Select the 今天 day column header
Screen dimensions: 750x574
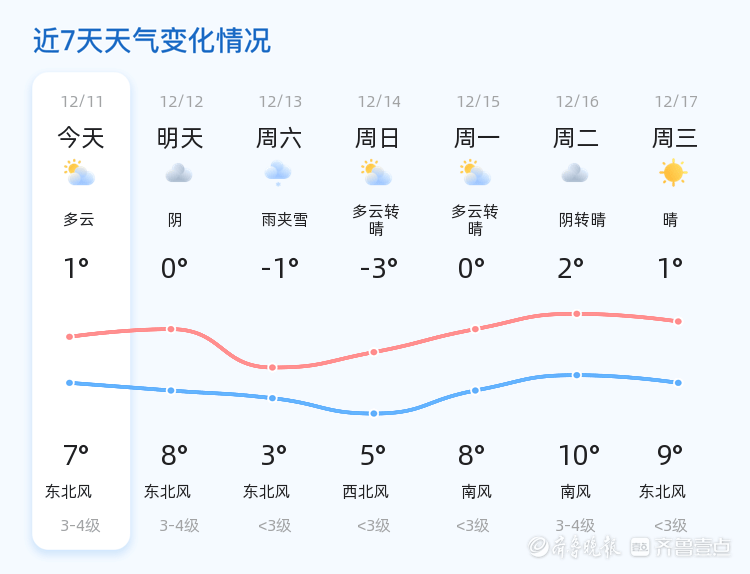(80, 138)
